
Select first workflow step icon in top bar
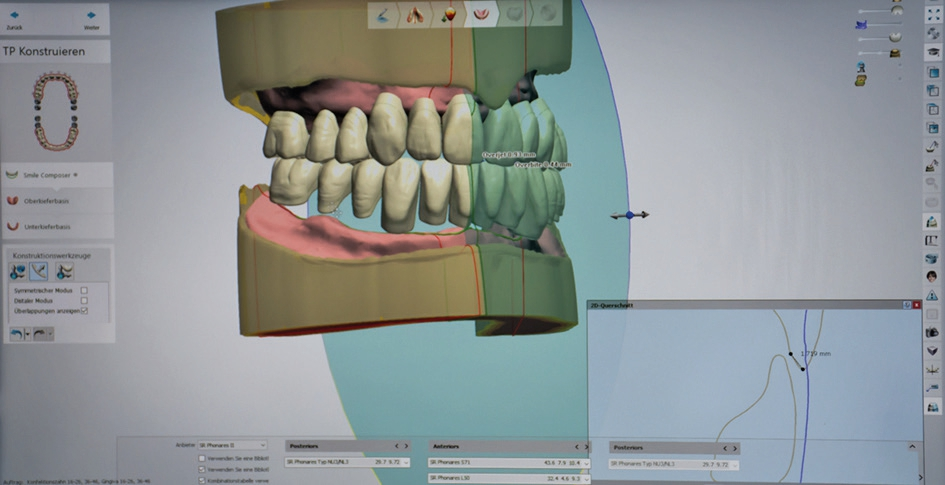tap(382, 14)
